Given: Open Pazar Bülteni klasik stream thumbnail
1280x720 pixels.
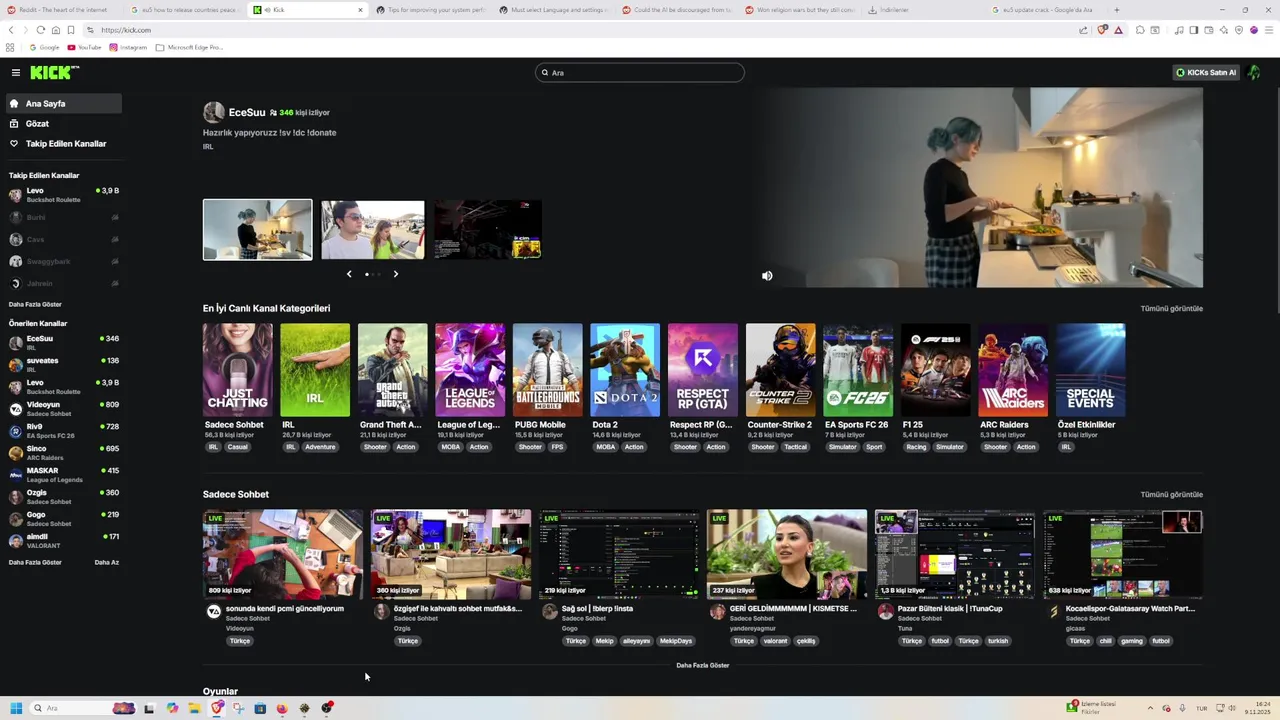Looking at the screenshot, I should (x=955, y=554).
